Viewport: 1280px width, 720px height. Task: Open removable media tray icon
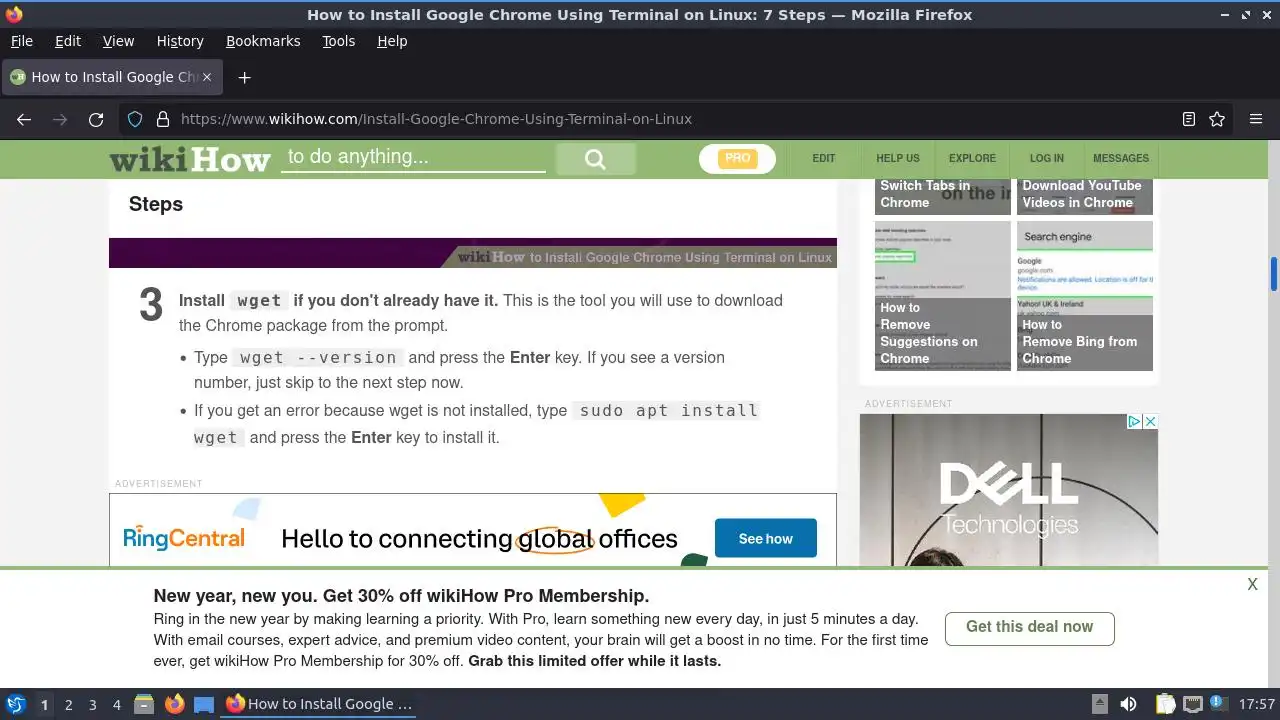pyautogui.click(x=1099, y=704)
